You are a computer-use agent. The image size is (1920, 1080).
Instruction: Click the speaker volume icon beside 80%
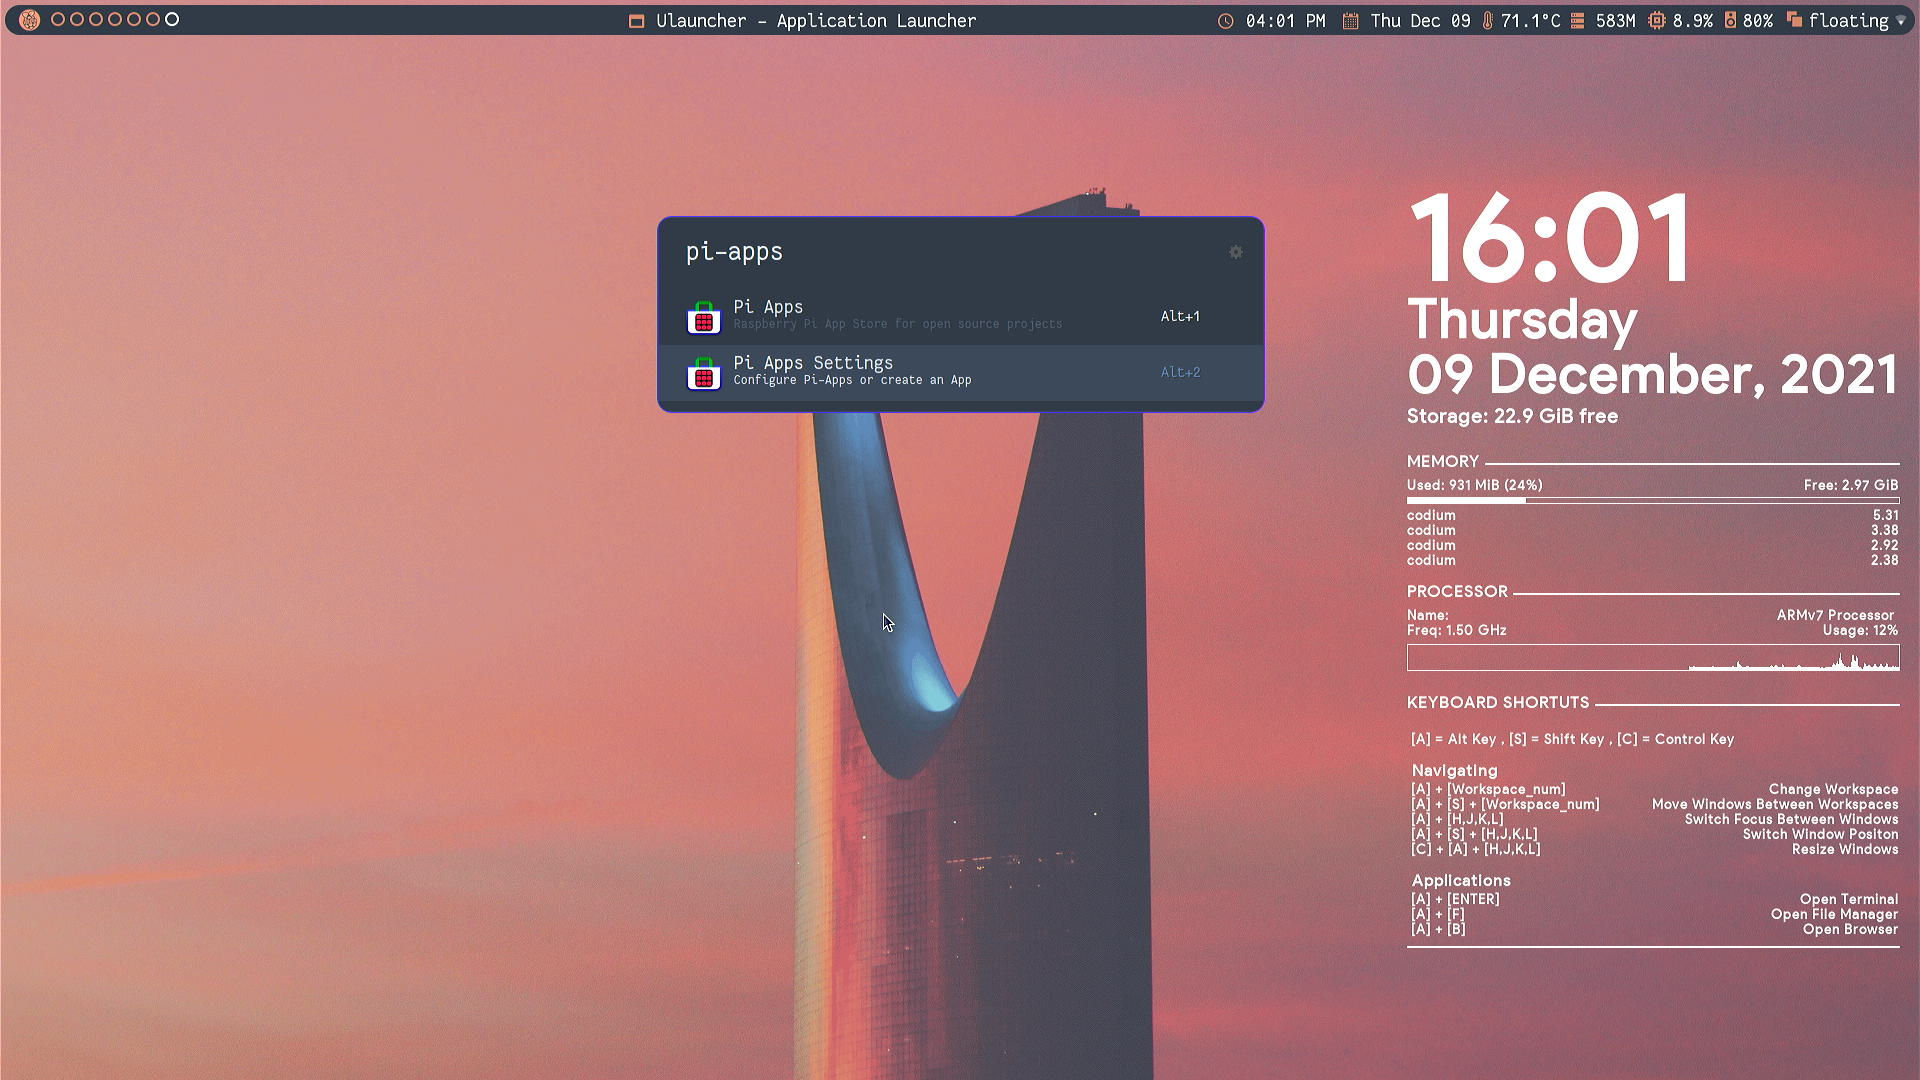click(1730, 21)
